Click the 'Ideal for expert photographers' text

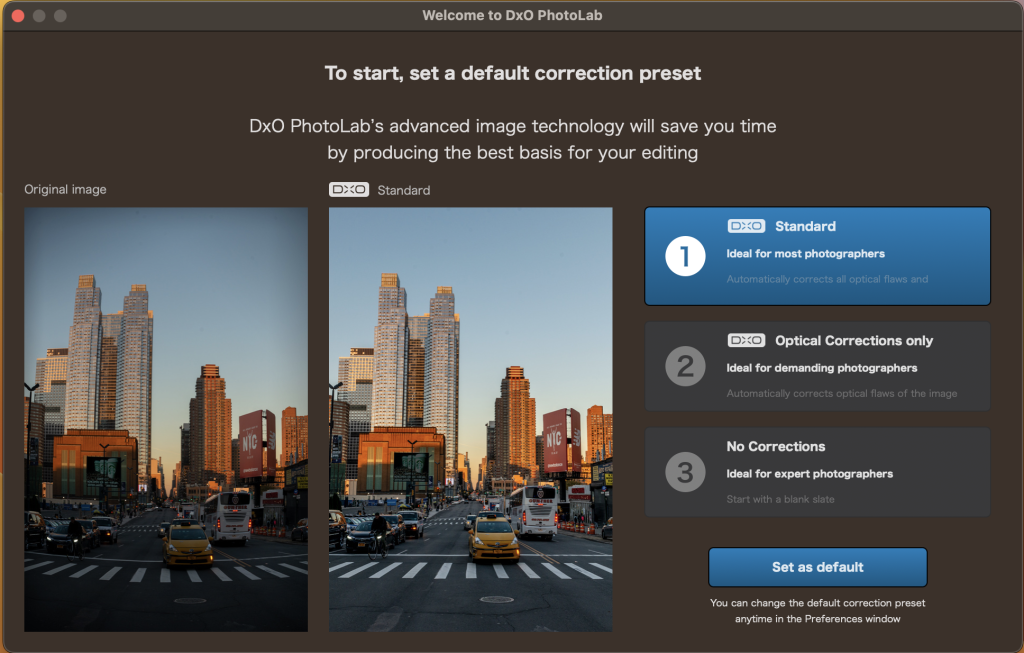pyautogui.click(x=810, y=473)
